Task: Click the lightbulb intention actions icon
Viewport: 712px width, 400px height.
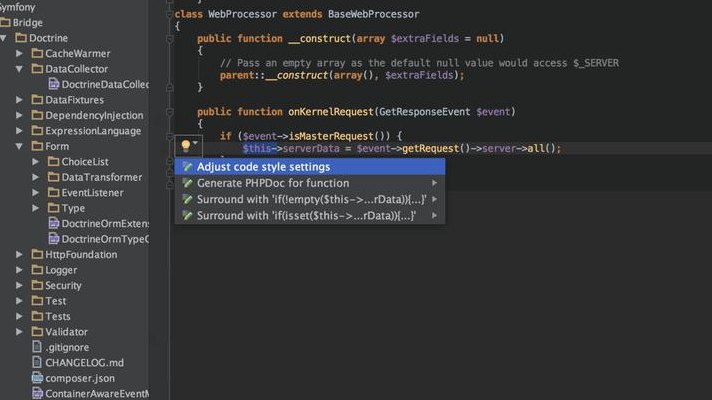Action: 186,146
